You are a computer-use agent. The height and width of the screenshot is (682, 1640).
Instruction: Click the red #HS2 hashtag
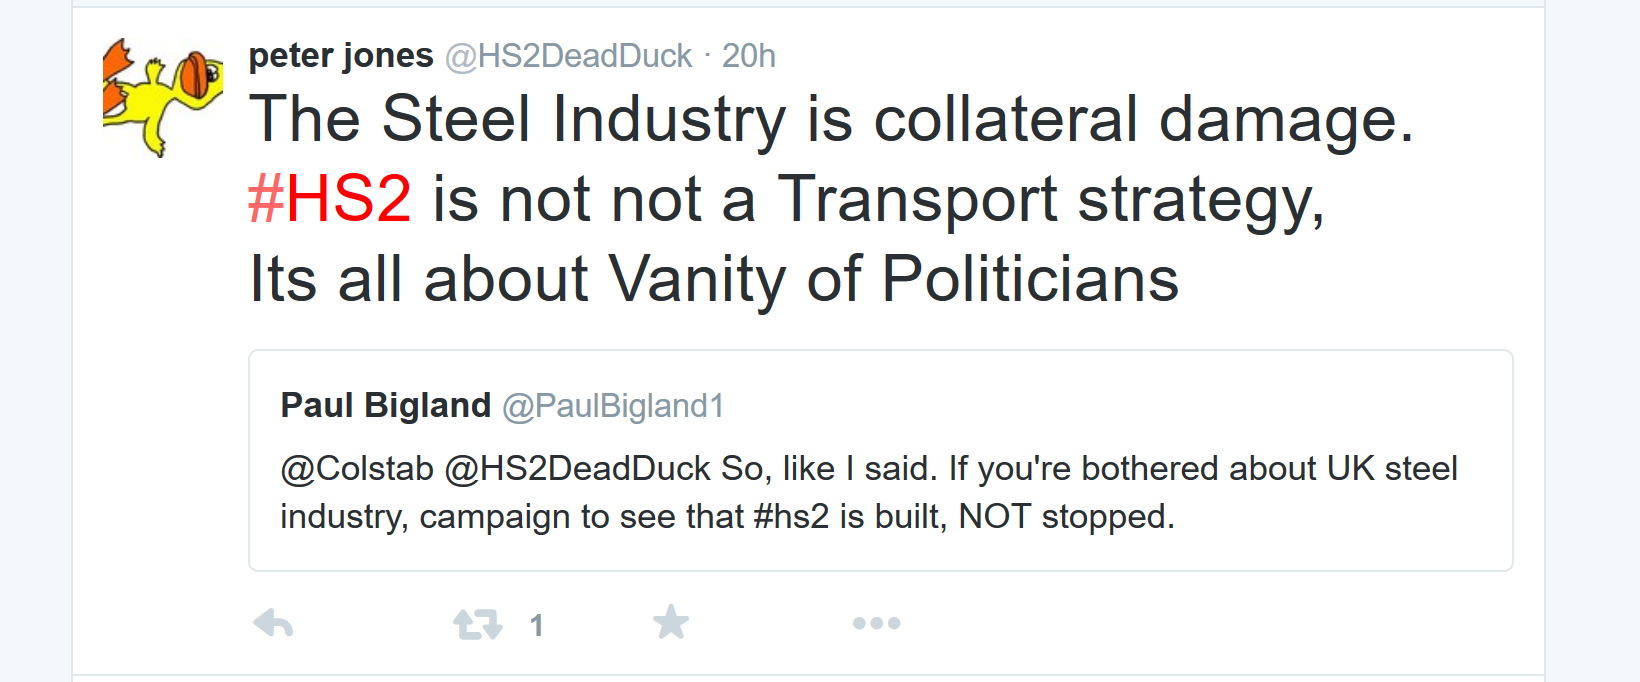coord(330,198)
